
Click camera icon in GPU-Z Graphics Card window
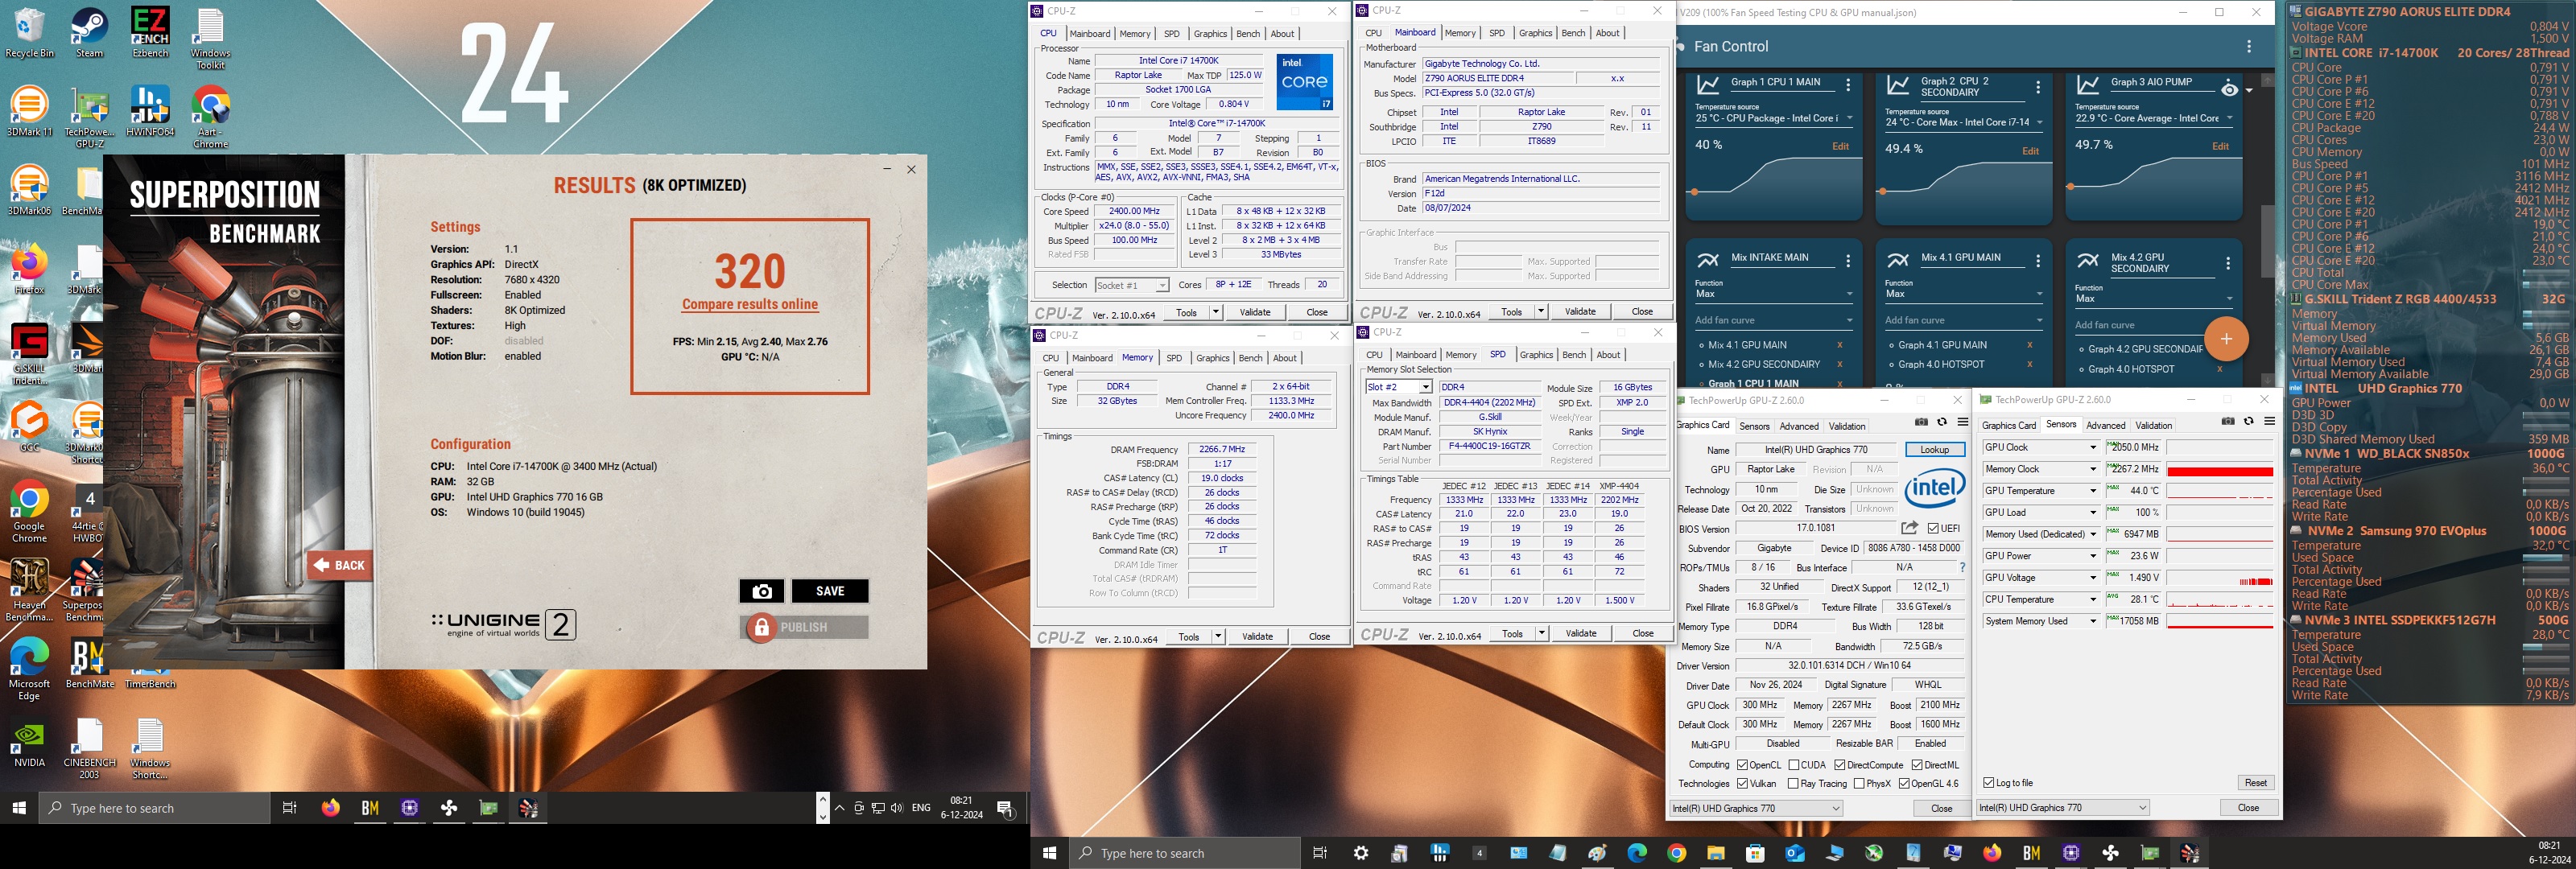[x=1921, y=422]
